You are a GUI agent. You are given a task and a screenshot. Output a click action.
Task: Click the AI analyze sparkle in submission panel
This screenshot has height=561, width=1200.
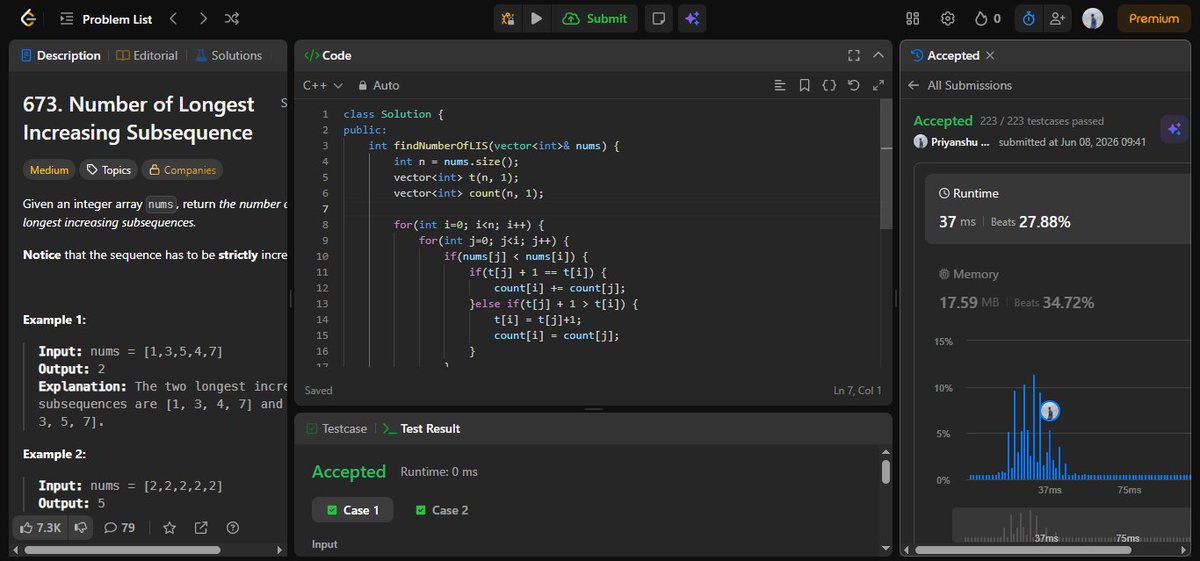tap(1174, 129)
